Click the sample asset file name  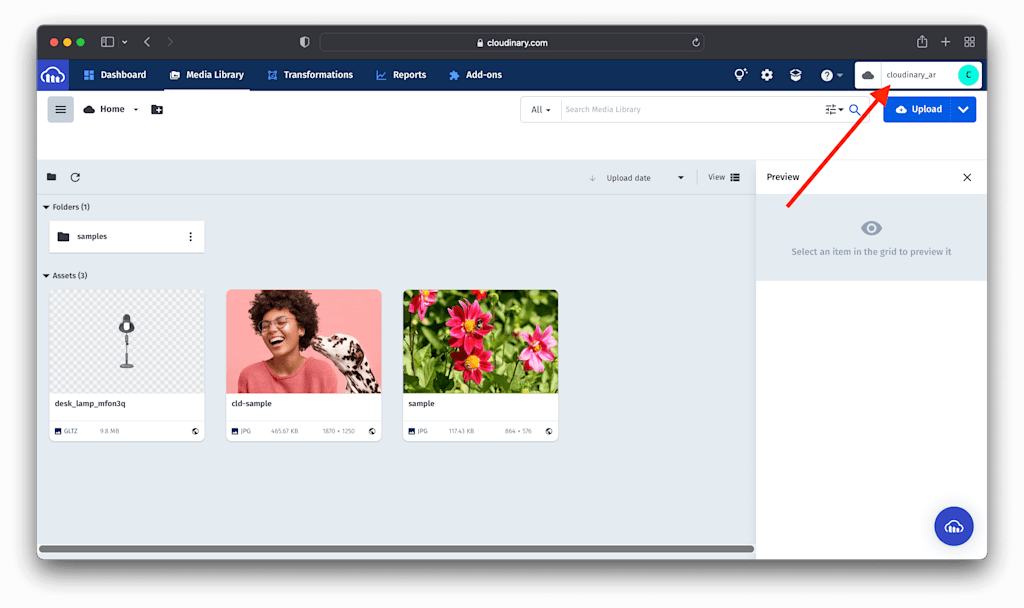click(421, 404)
